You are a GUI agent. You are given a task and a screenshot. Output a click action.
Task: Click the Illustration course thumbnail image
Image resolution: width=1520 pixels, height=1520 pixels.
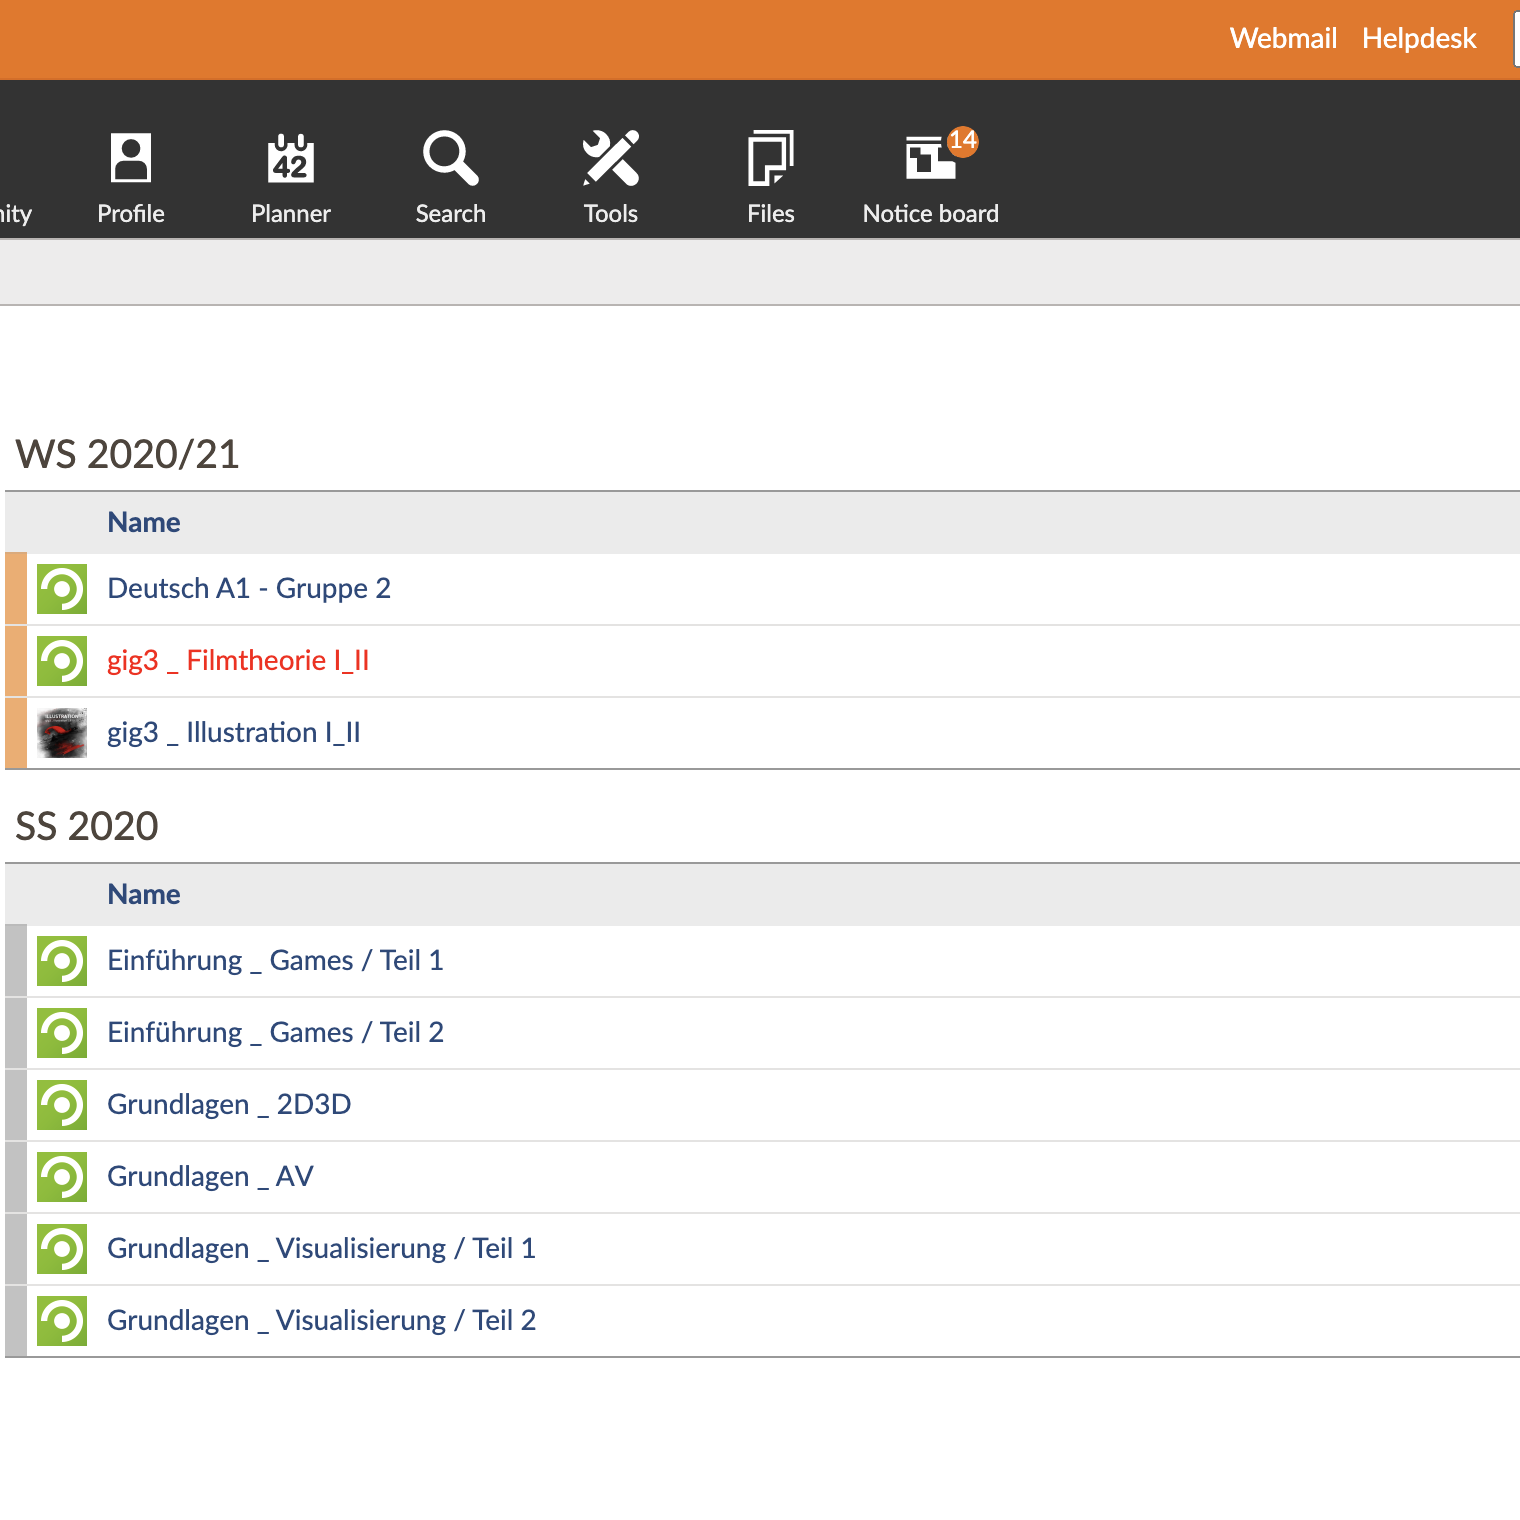tap(62, 733)
